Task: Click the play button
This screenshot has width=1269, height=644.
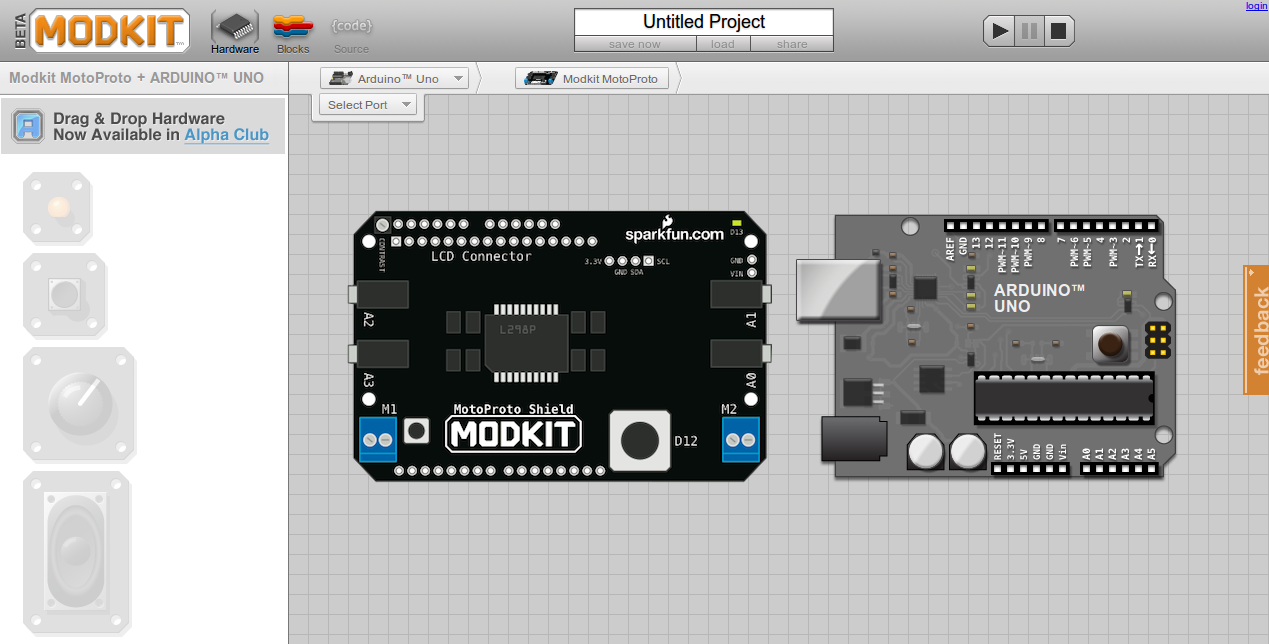Action: tap(999, 30)
